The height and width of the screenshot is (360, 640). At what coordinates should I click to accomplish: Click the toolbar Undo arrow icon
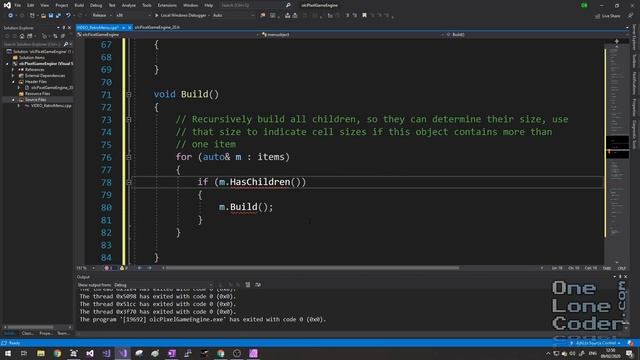coord(68,16)
